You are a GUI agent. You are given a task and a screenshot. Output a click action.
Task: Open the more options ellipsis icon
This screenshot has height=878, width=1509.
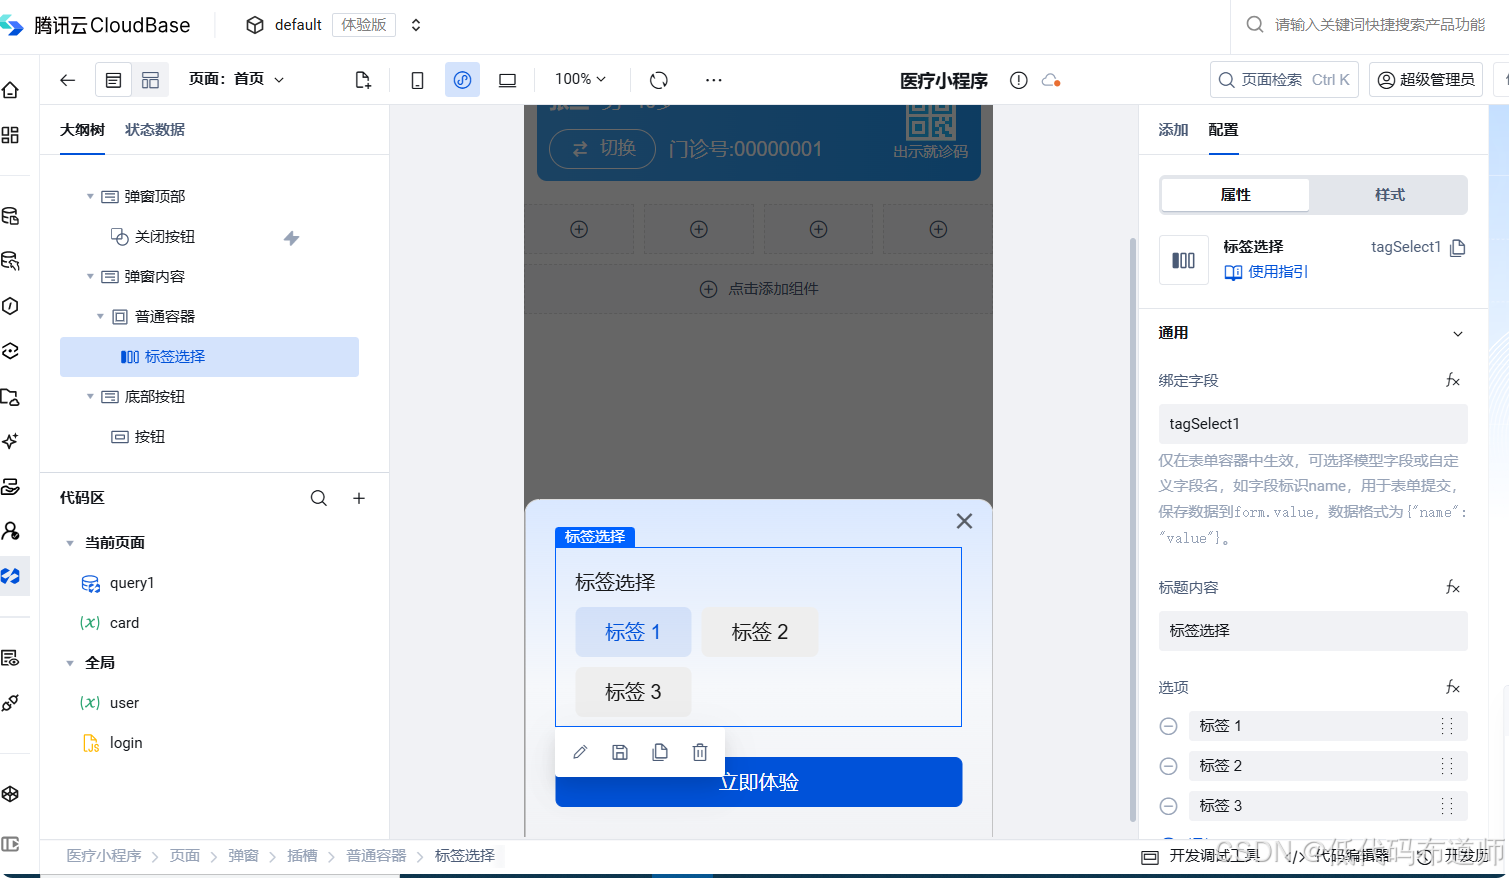713,79
